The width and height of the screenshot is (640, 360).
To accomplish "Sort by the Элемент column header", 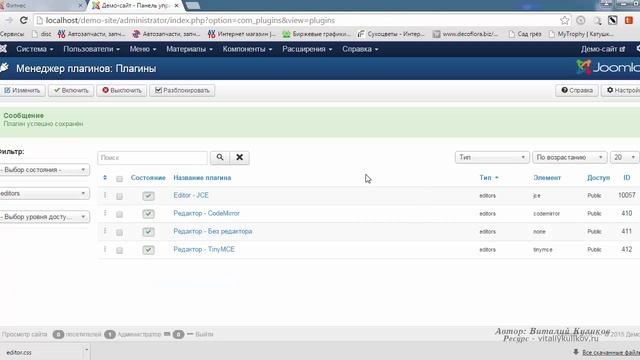I will 547,178.
